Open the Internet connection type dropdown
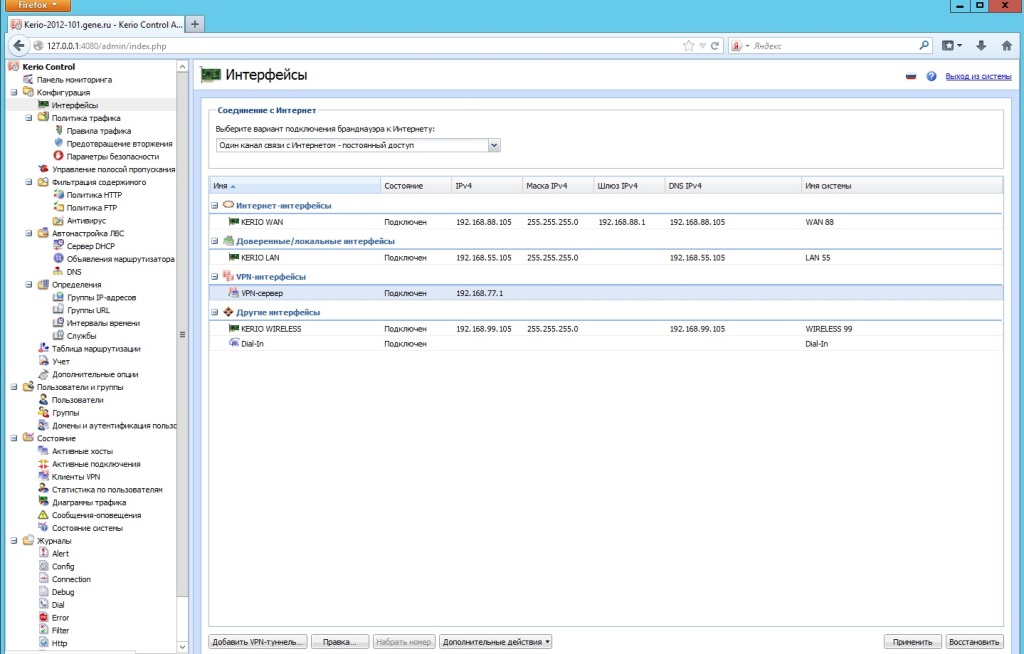 tap(494, 145)
